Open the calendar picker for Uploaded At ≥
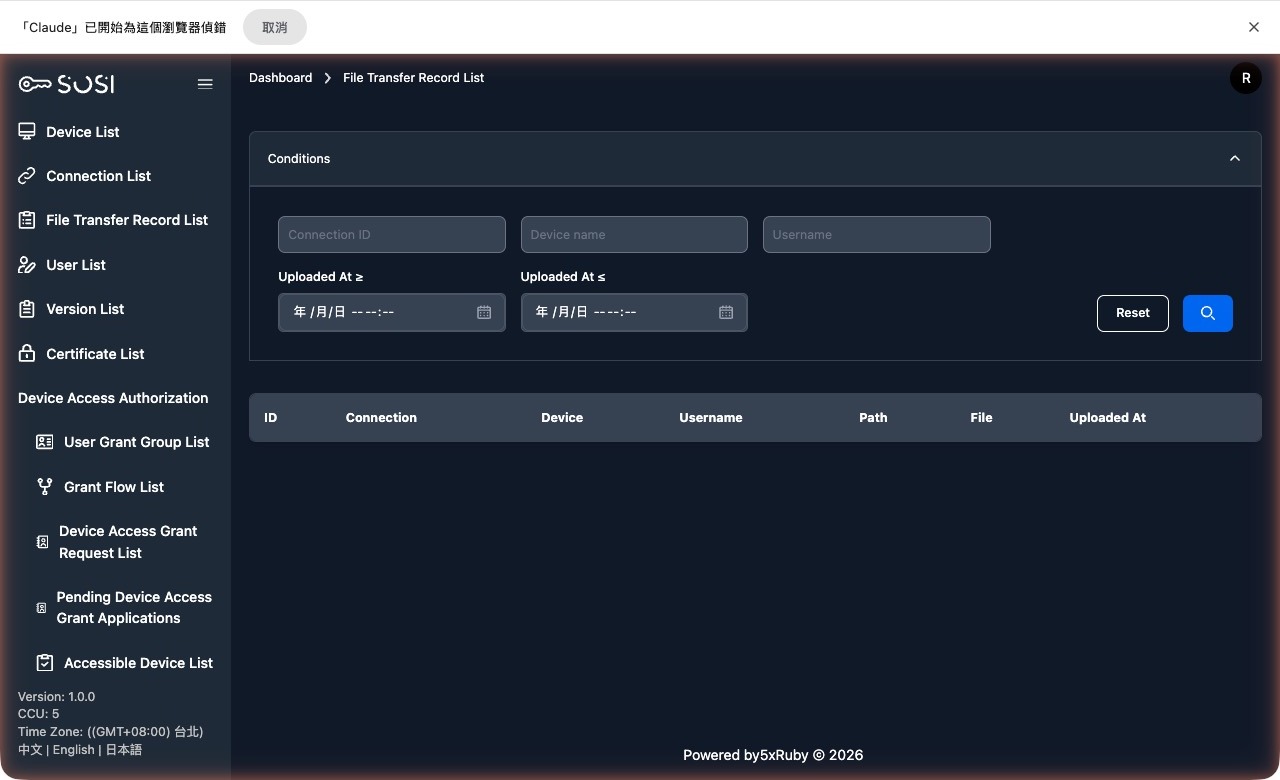The image size is (1280, 780). point(484,312)
